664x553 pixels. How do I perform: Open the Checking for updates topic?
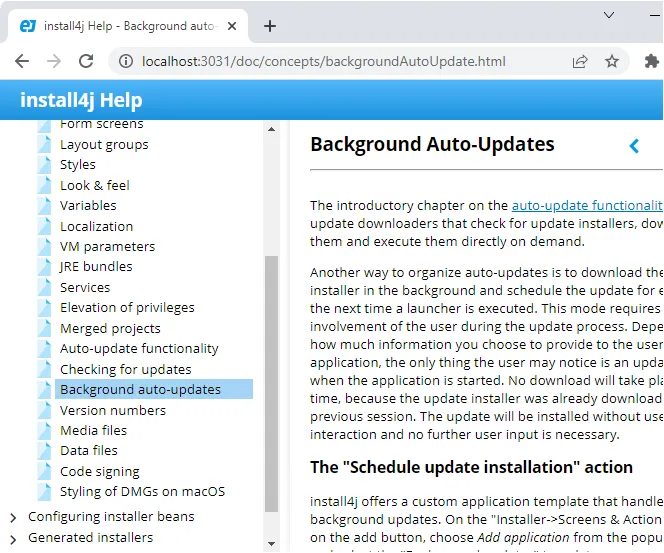(x=126, y=369)
